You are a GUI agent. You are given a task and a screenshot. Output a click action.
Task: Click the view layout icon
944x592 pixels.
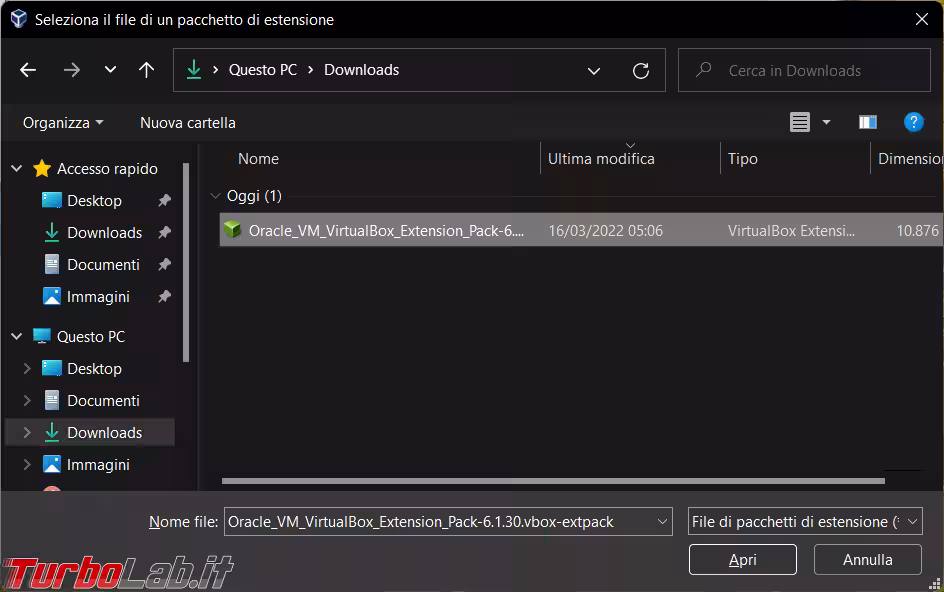pyautogui.click(x=800, y=122)
